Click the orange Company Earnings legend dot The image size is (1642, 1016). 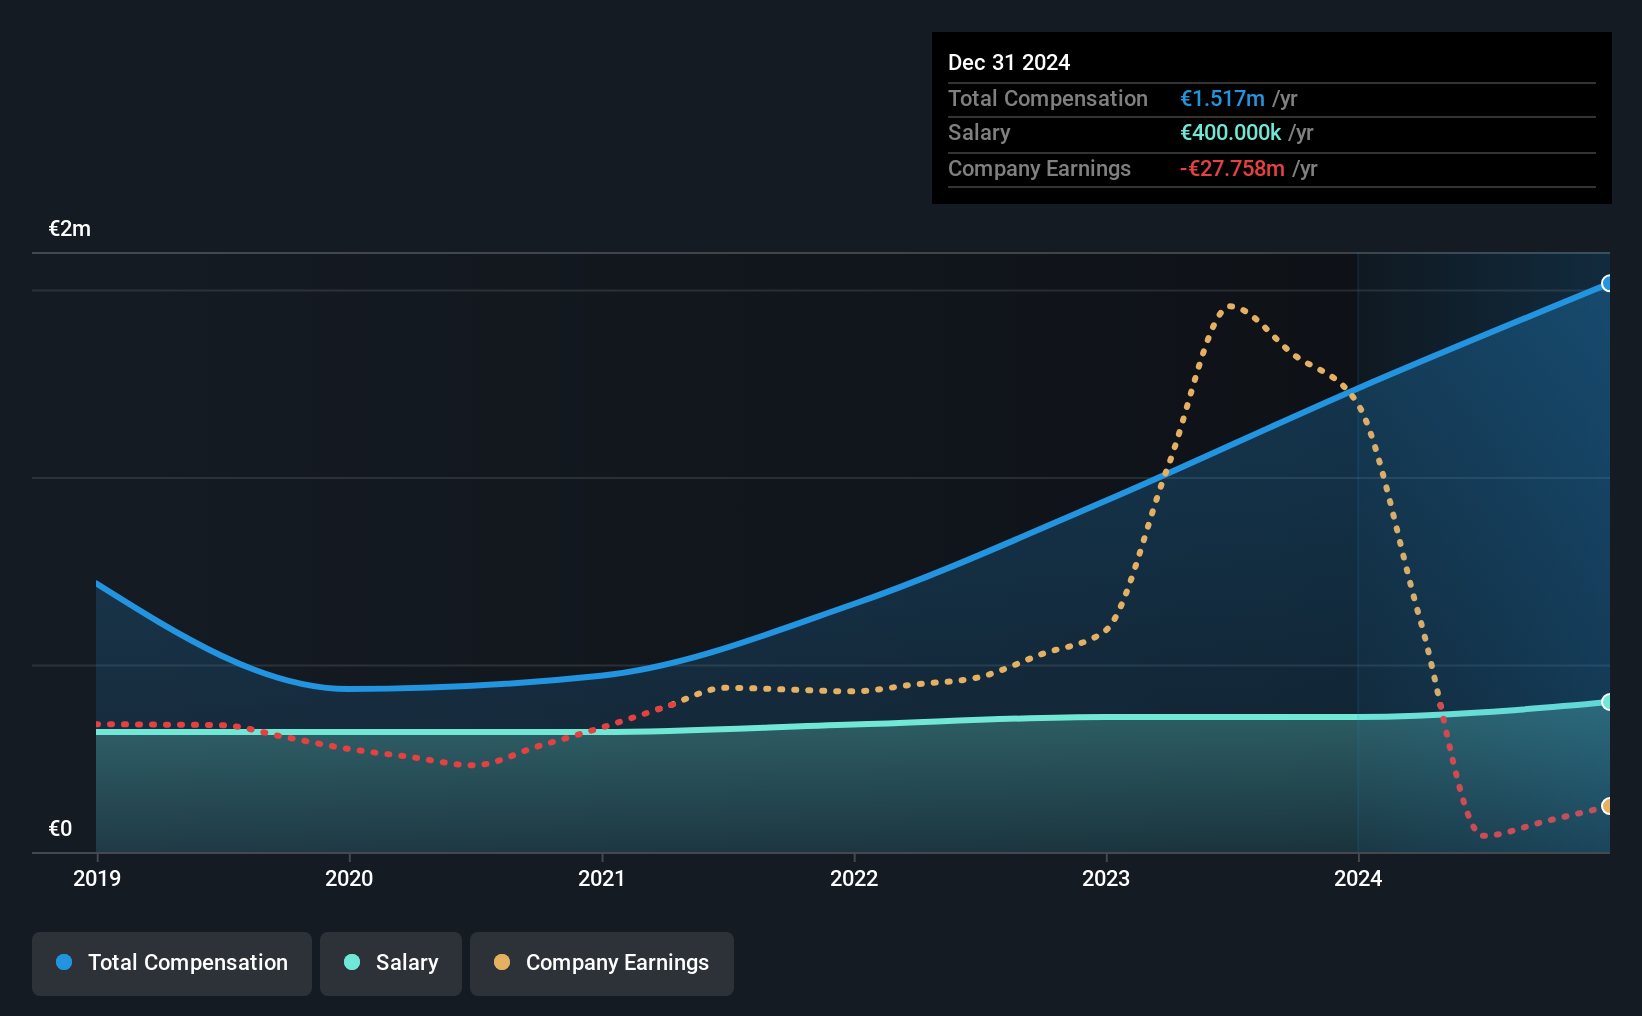pyautogui.click(x=502, y=962)
